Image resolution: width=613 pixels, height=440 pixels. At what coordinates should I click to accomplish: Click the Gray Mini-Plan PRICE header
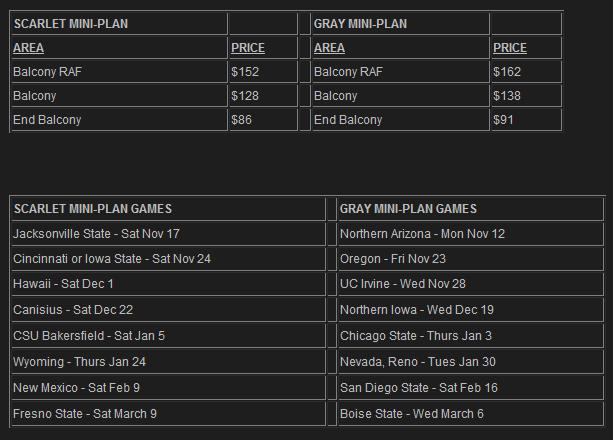pyautogui.click(x=510, y=48)
